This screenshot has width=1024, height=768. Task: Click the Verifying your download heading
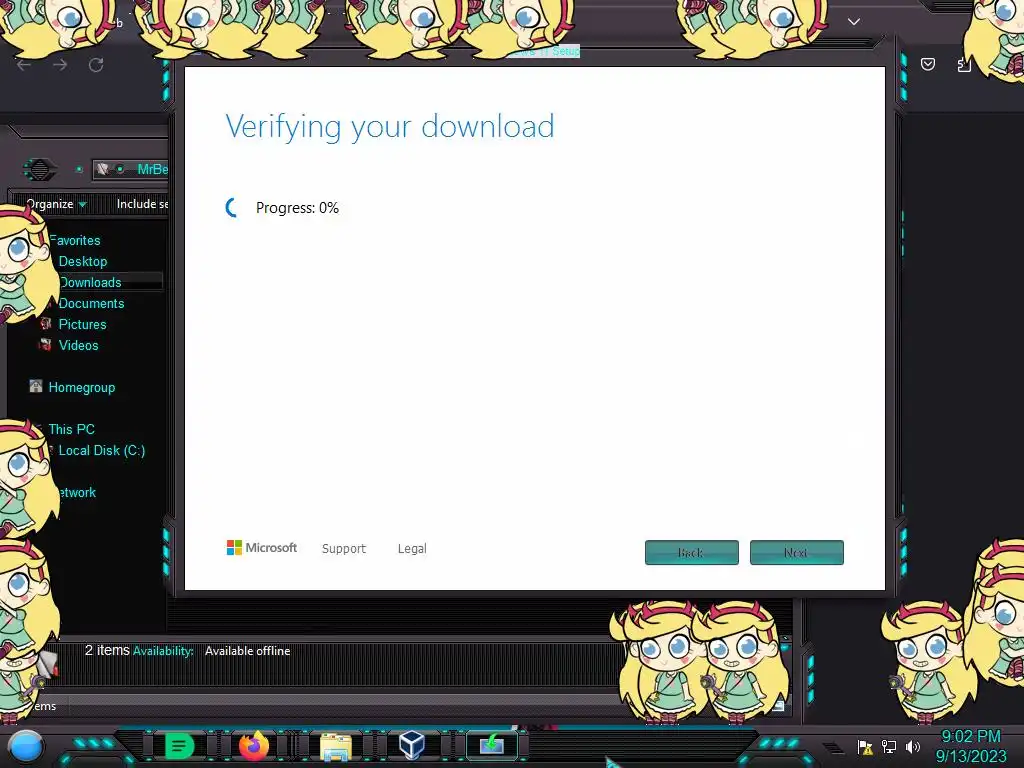[x=390, y=127]
